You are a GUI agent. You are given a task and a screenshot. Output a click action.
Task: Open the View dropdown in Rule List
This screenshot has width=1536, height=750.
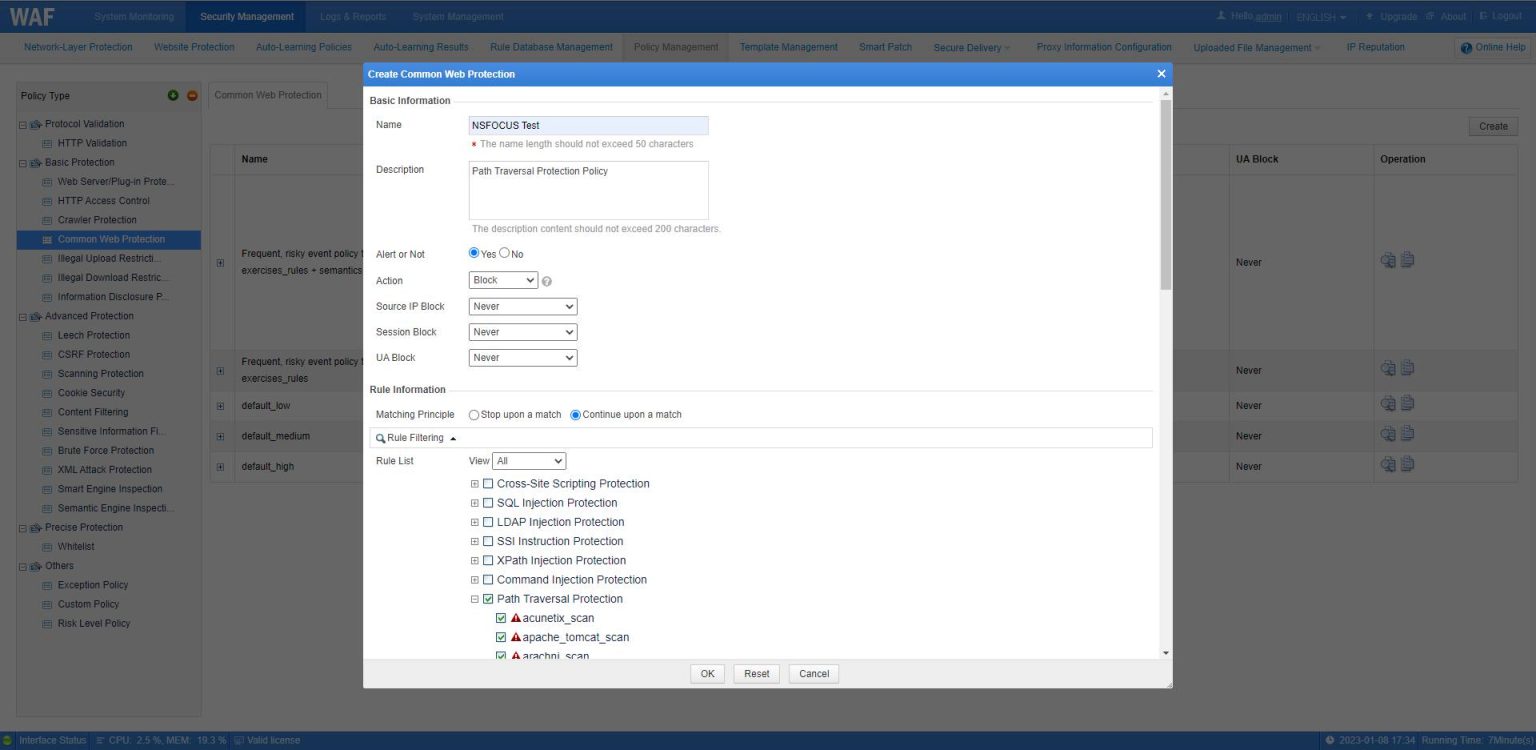pos(529,460)
